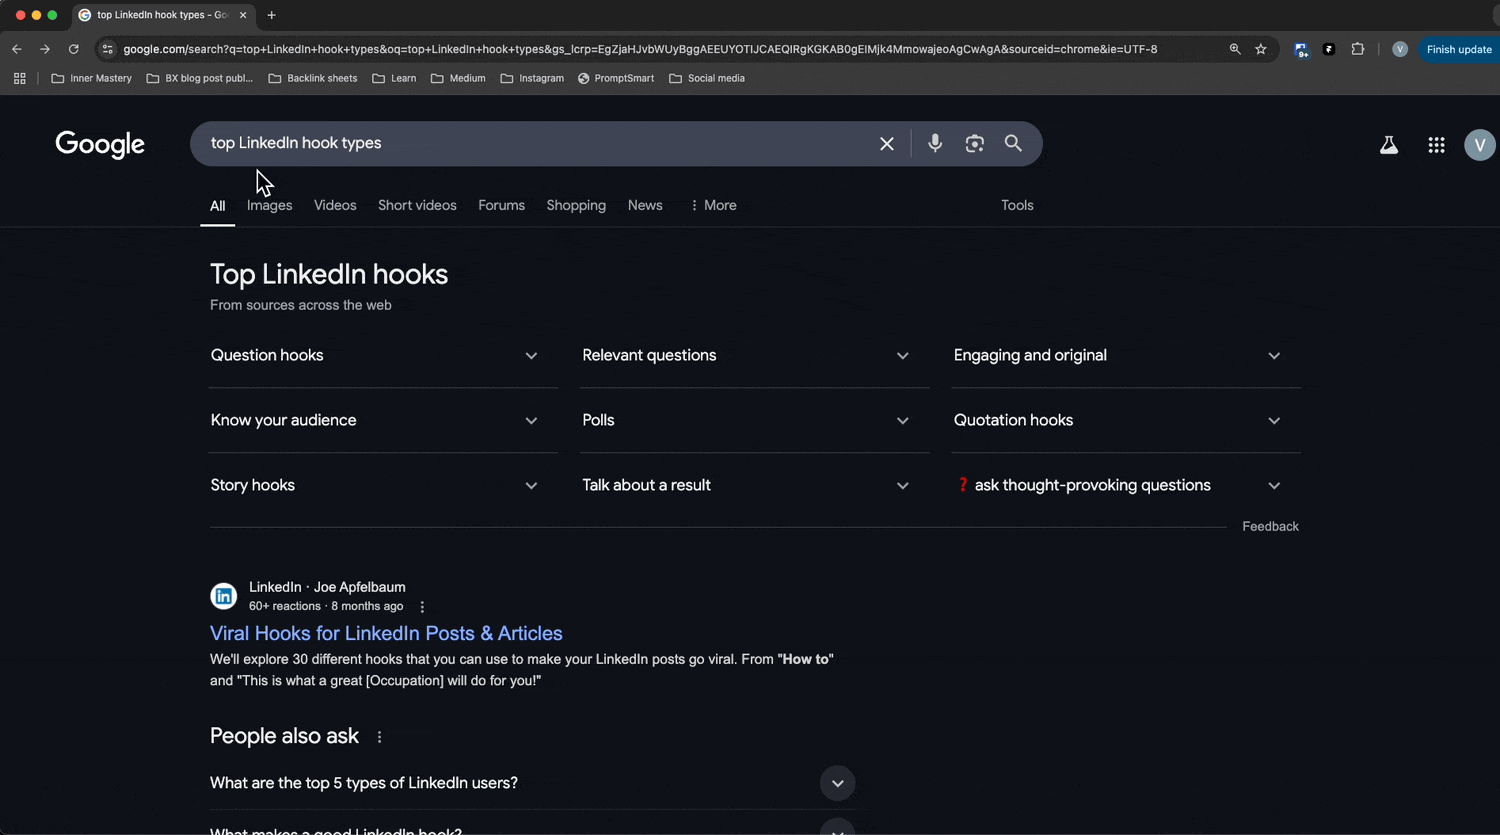Viewport: 1500px width, 835px height.
Task: Click the dark extension icon beside the blue one
Action: pyautogui.click(x=1329, y=49)
